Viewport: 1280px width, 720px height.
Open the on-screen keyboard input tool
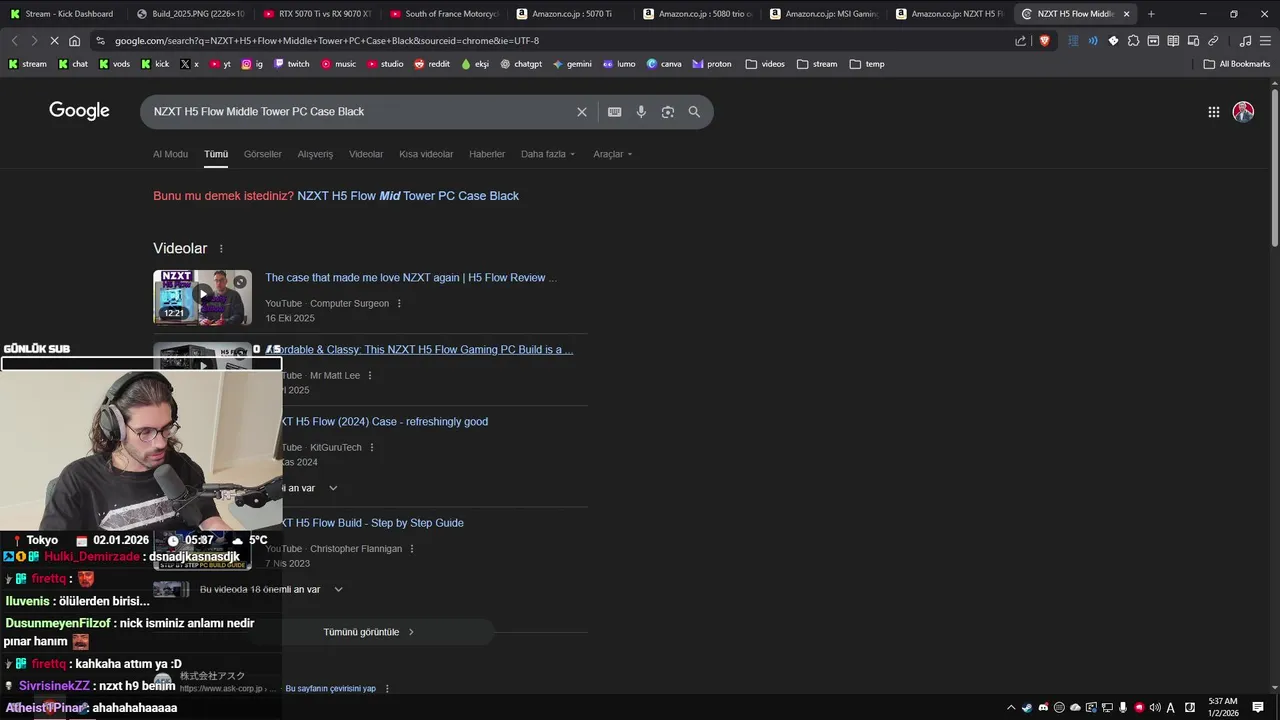pyautogui.click(x=615, y=112)
